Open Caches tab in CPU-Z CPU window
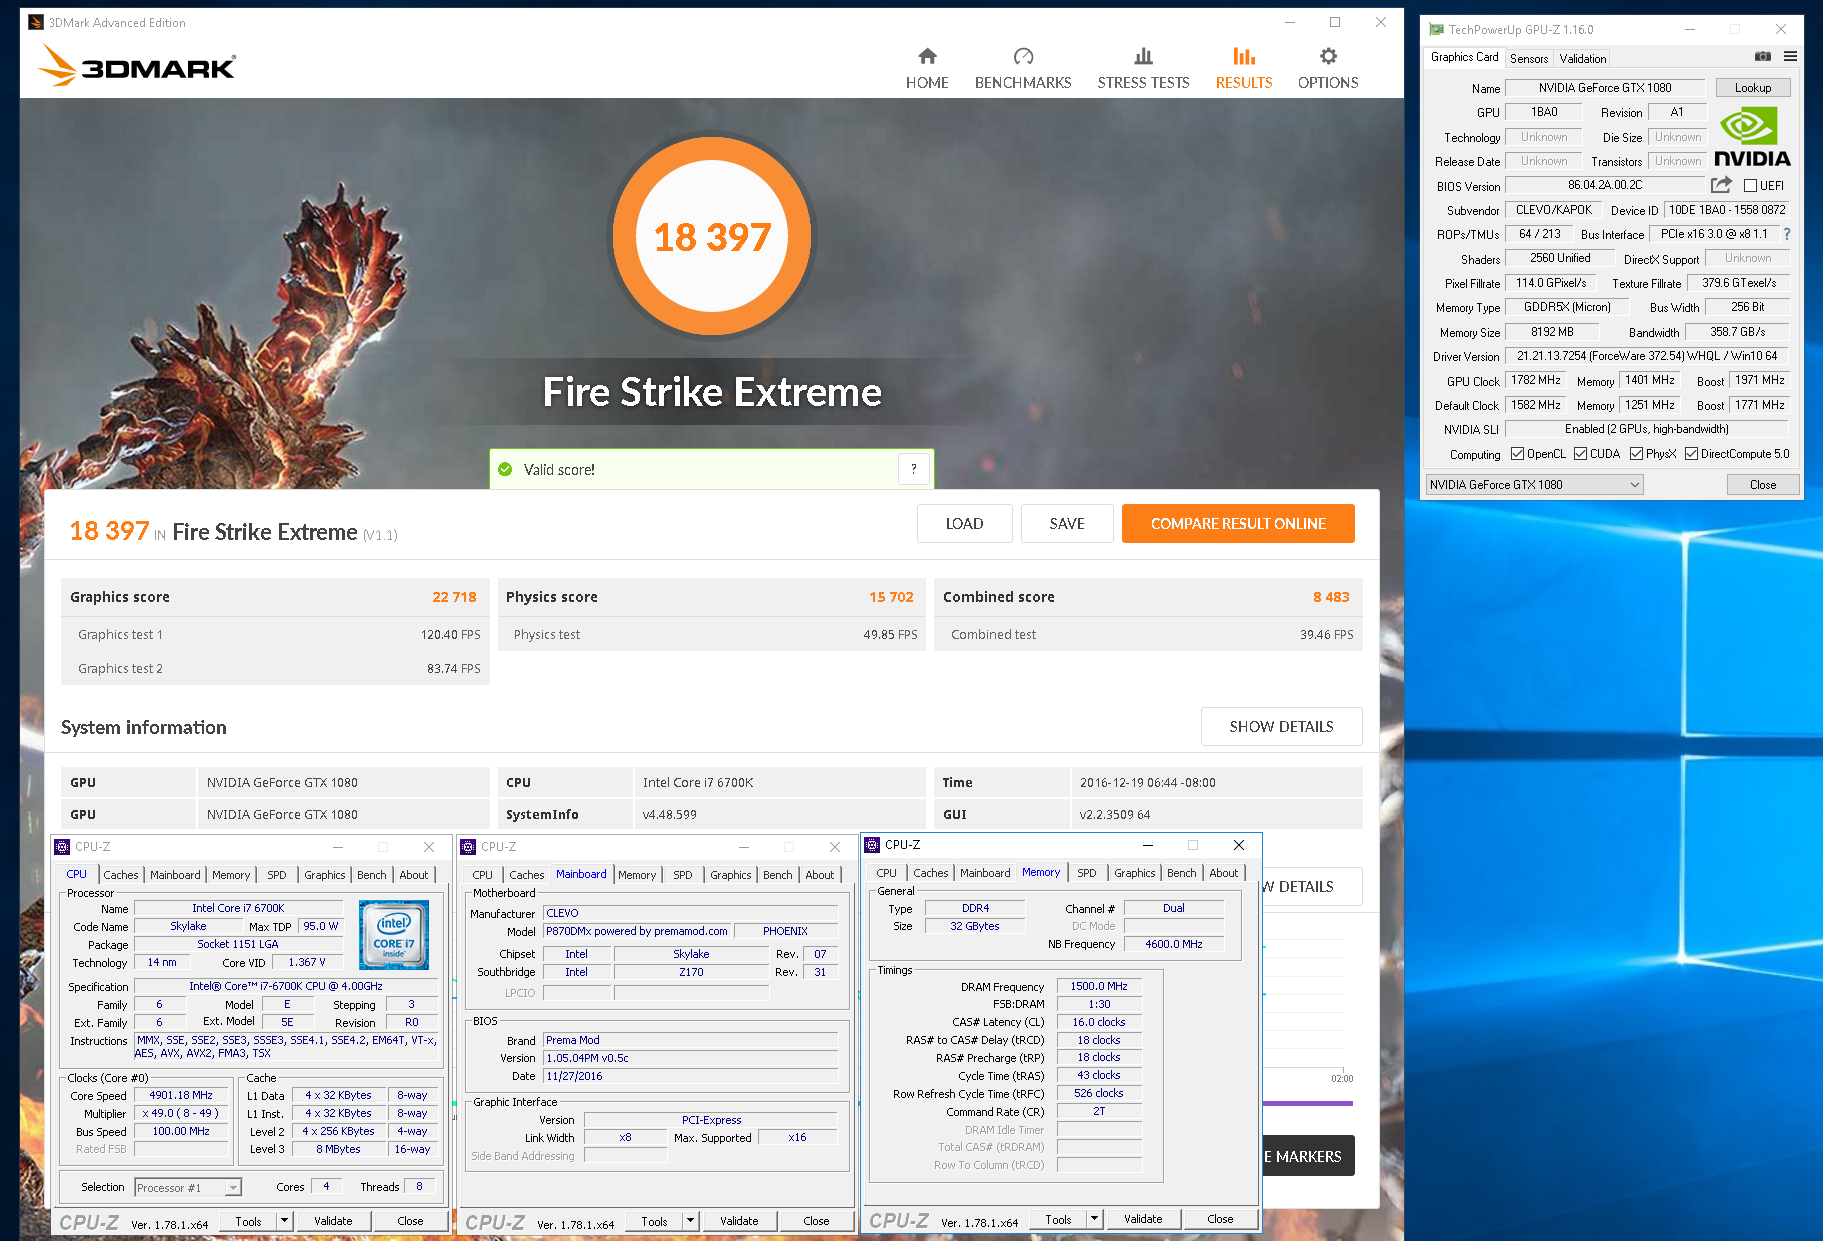 tap(121, 875)
